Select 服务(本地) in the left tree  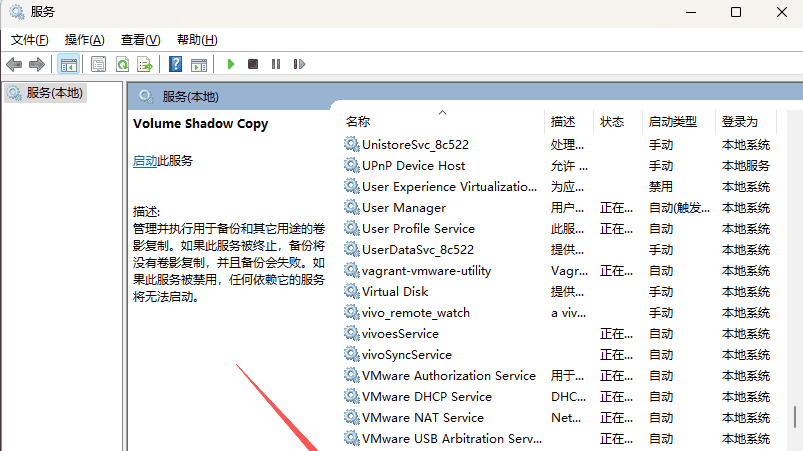[46, 93]
